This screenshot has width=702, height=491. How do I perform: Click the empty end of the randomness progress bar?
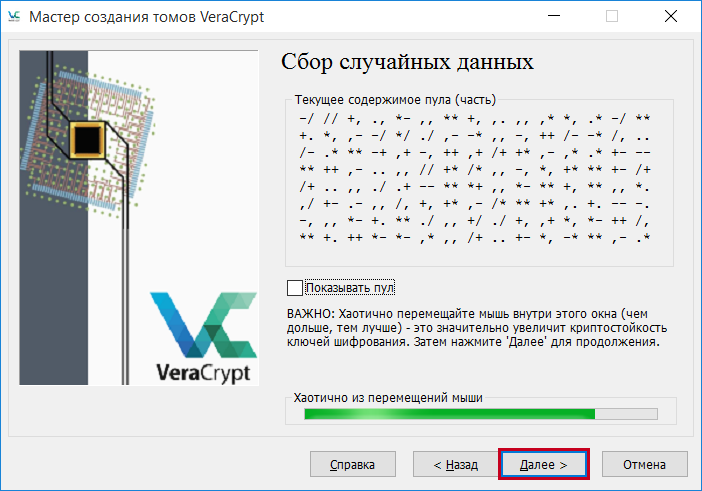(x=627, y=413)
